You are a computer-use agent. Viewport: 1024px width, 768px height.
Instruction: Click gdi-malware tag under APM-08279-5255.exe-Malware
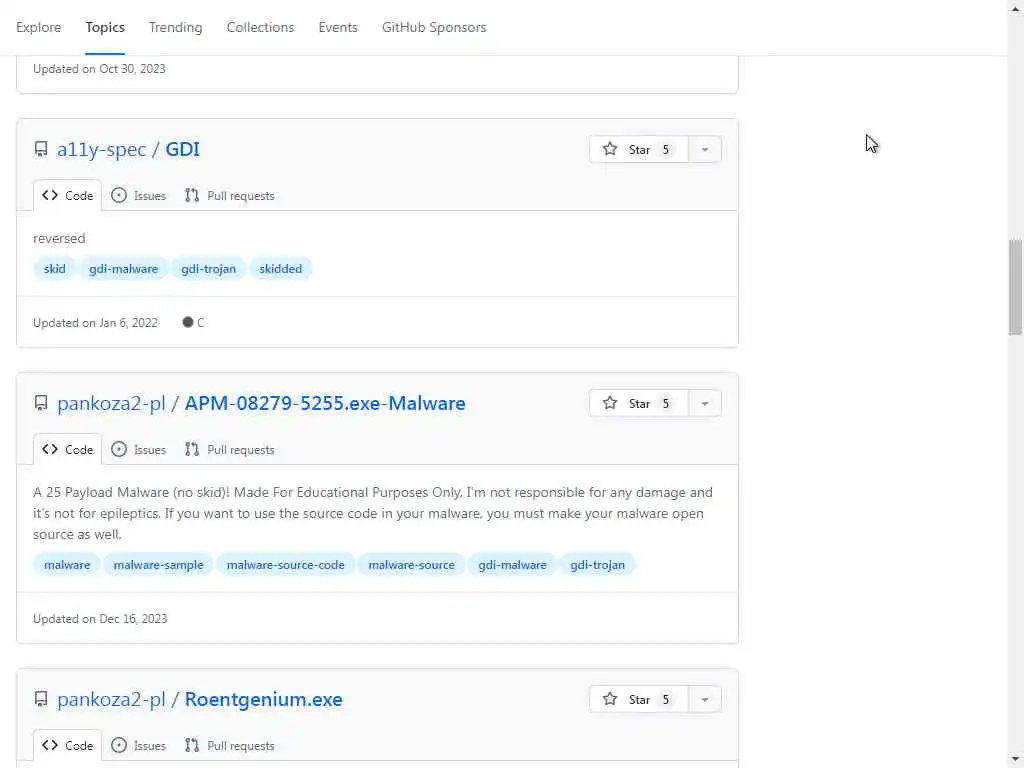pyautogui.click(x=512, y=565)
